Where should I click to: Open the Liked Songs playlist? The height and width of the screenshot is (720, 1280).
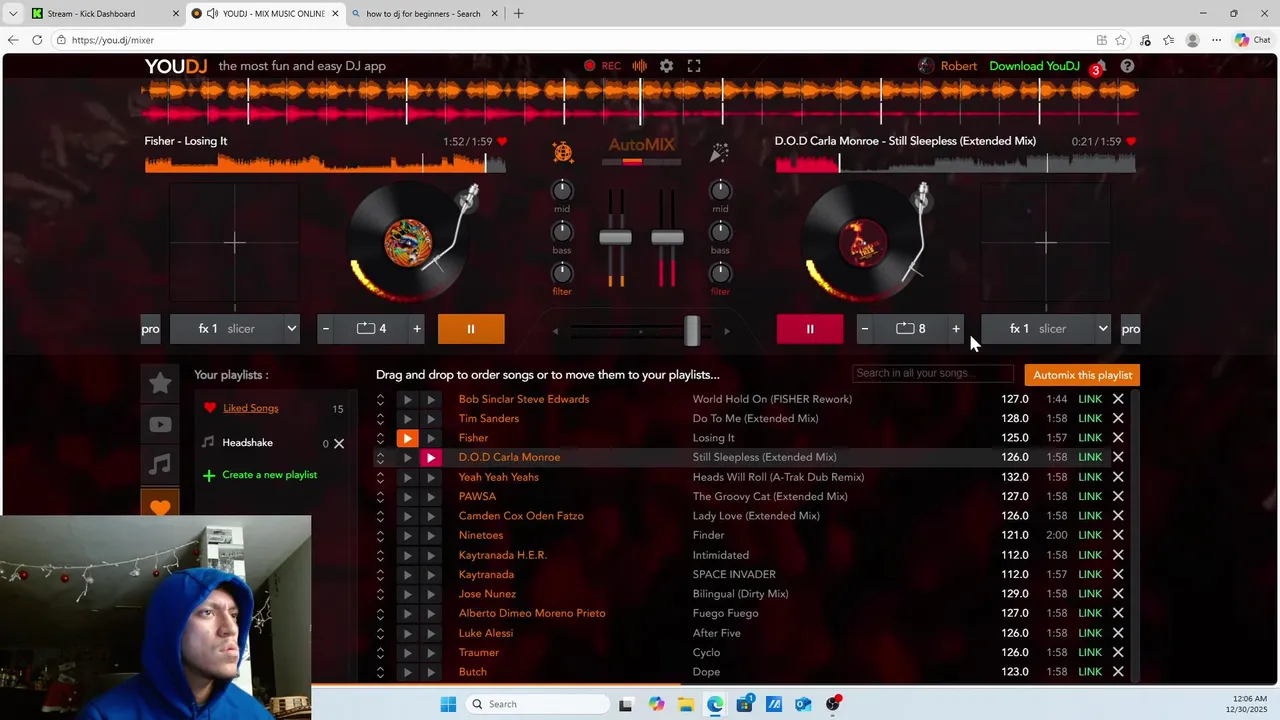[x=250, y=408]
